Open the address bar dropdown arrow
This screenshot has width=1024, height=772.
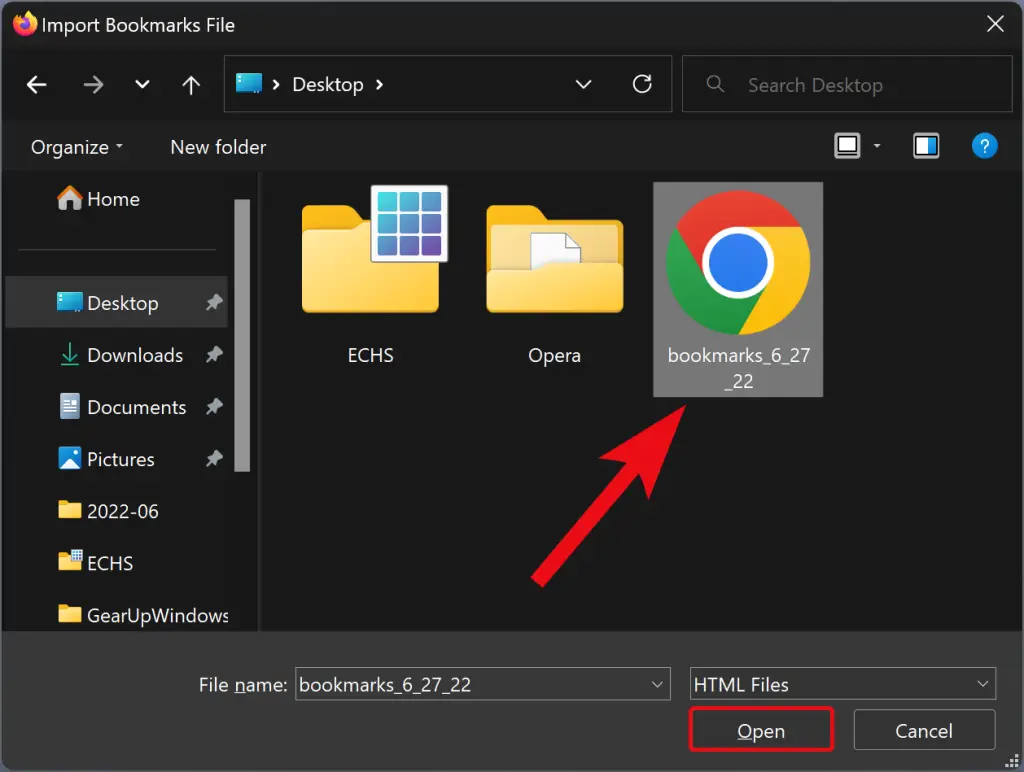tap(583, 84)
